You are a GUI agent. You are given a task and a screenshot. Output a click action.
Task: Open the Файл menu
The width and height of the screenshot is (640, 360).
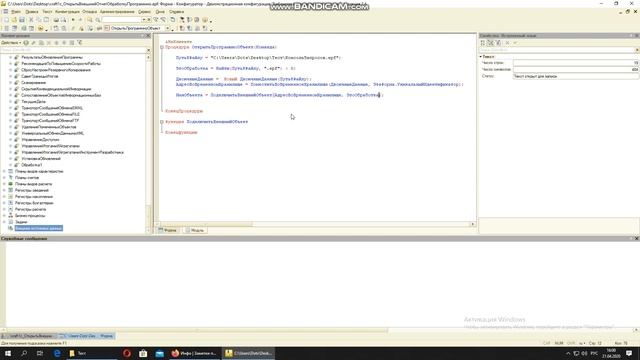click(16, 12)
